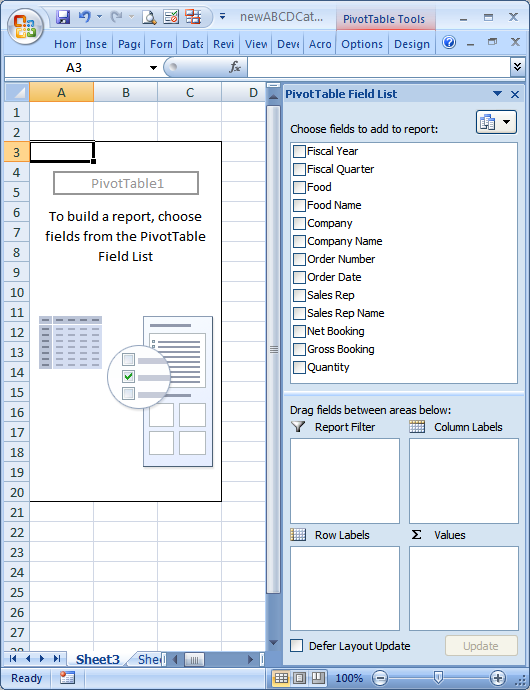The width and height of the screenshot is (530, 690).
Task: Toggle Defer Layout Update checkbox
Action: [297, 646]
